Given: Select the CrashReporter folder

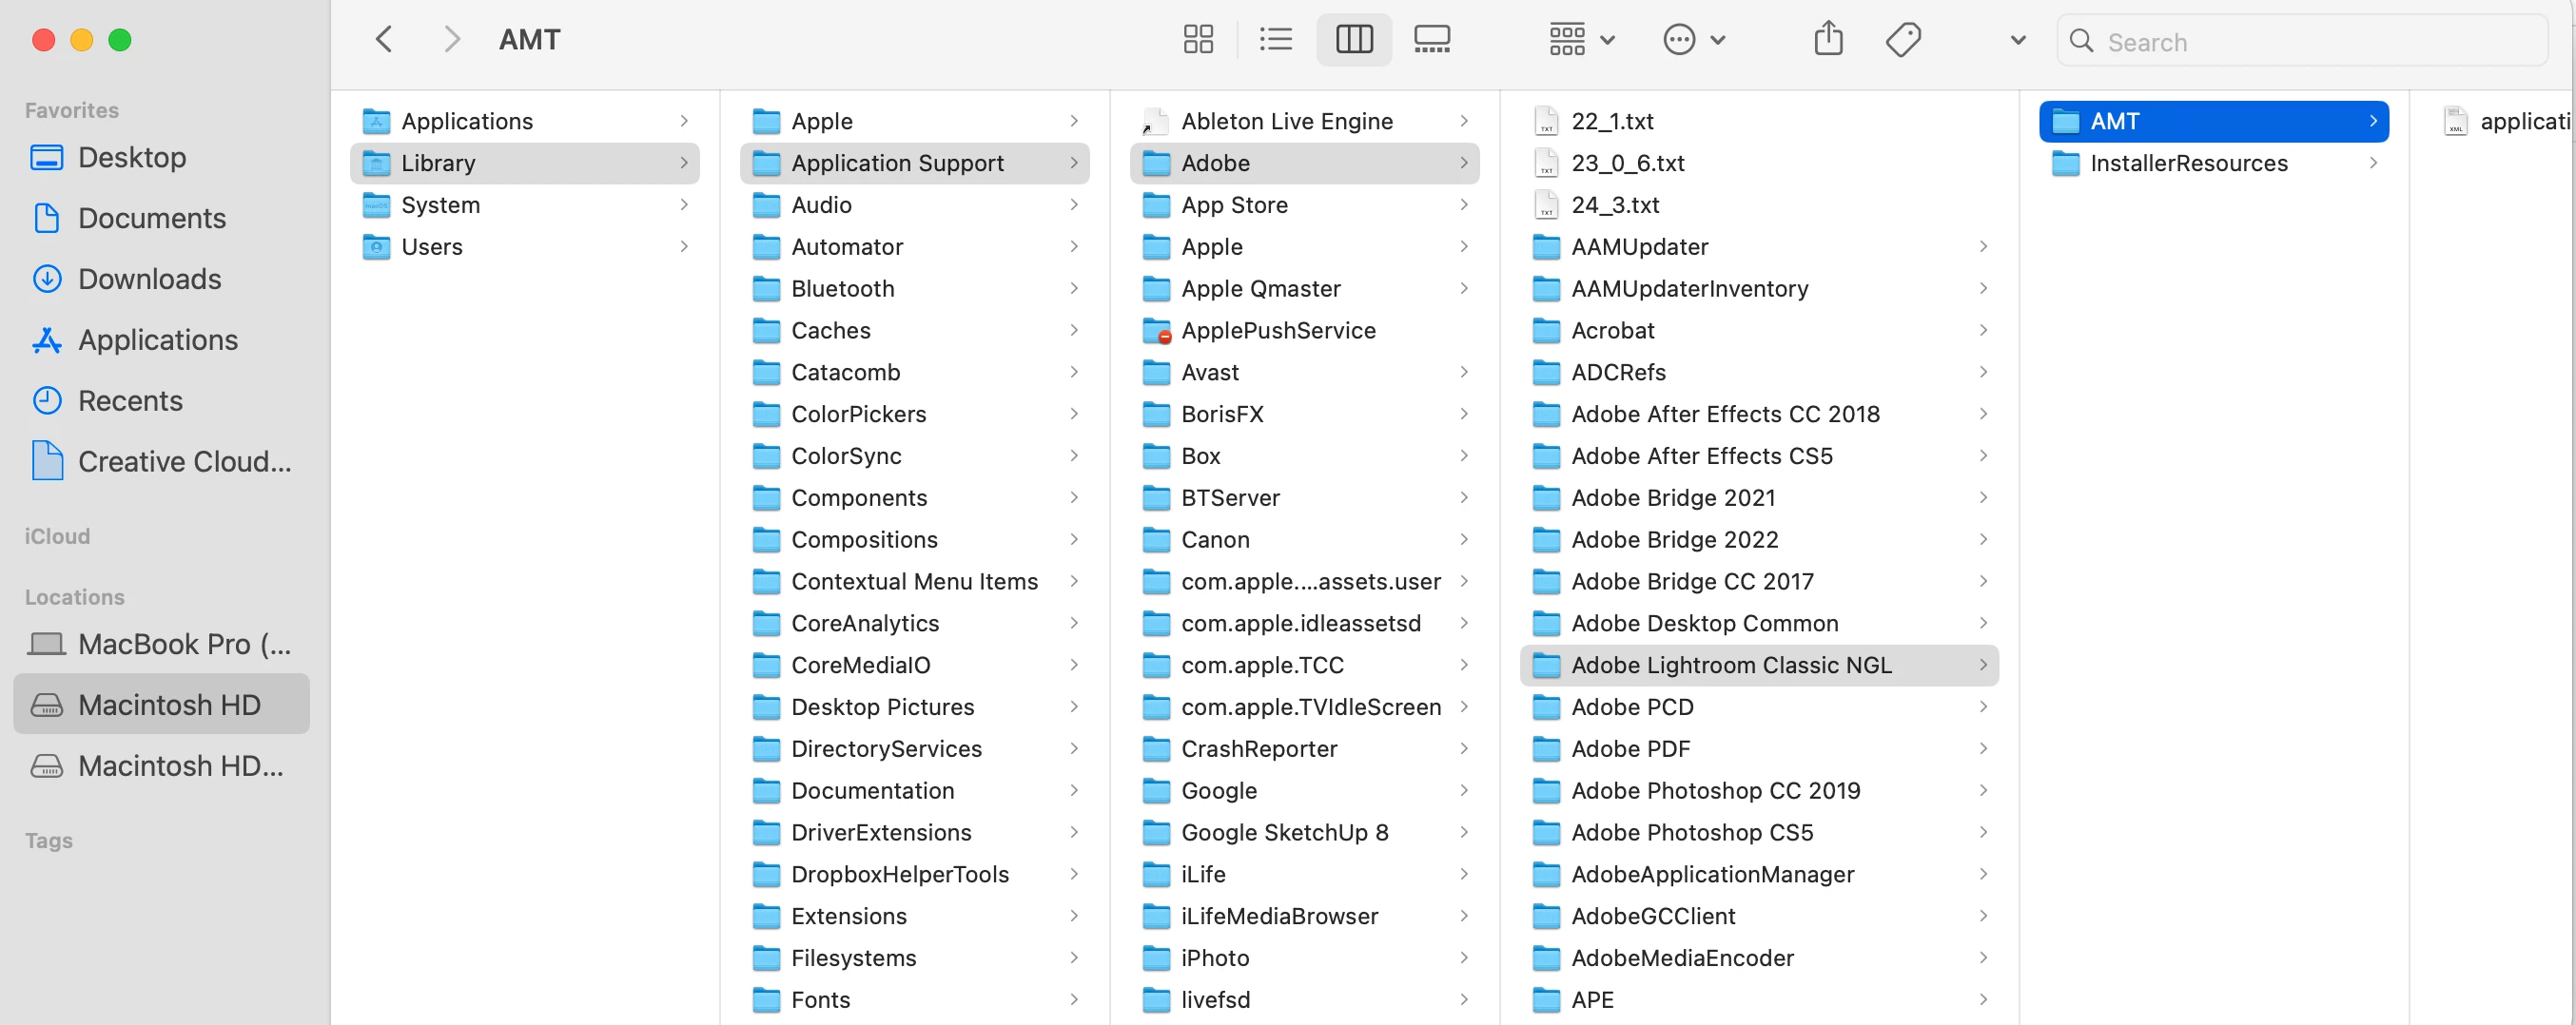Looking at the screenshot, I should (1304, 749).
